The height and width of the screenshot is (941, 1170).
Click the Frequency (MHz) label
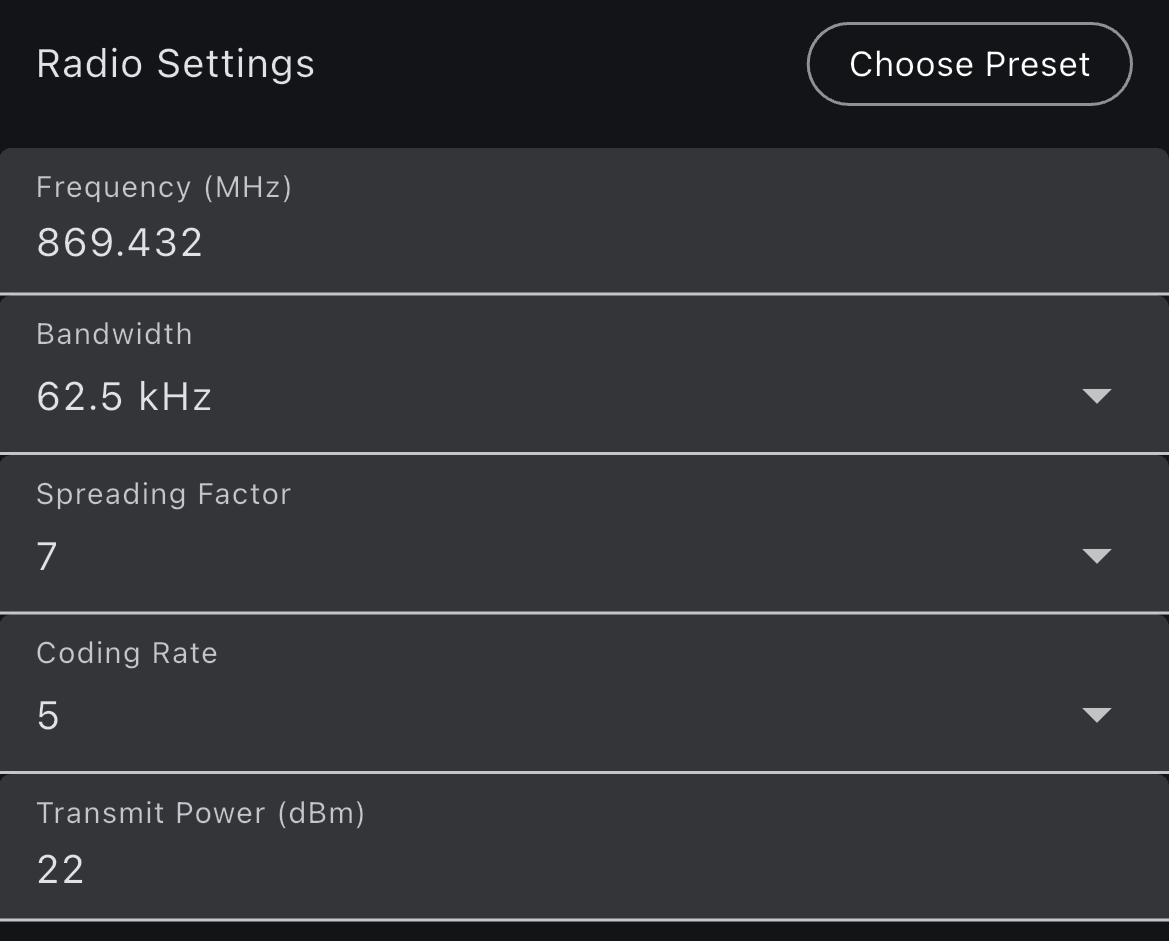[164, 187]
